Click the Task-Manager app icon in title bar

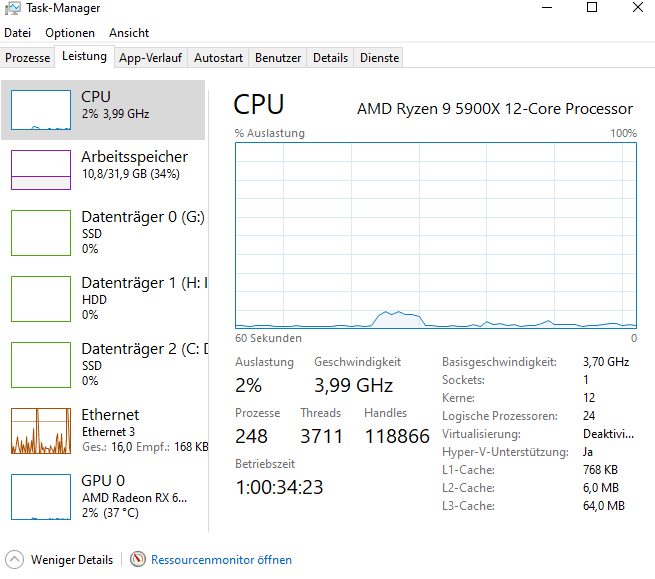(x=13, y=8)
